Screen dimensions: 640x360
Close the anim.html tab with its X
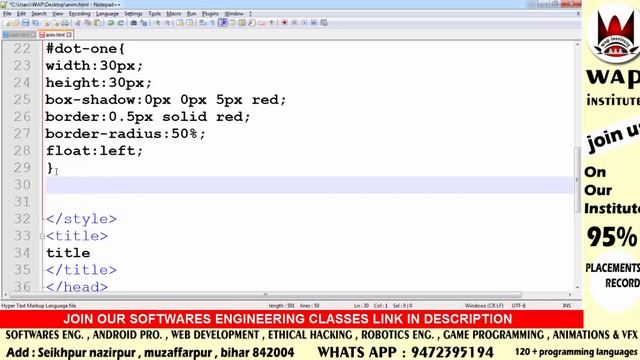tap(69, 35)
